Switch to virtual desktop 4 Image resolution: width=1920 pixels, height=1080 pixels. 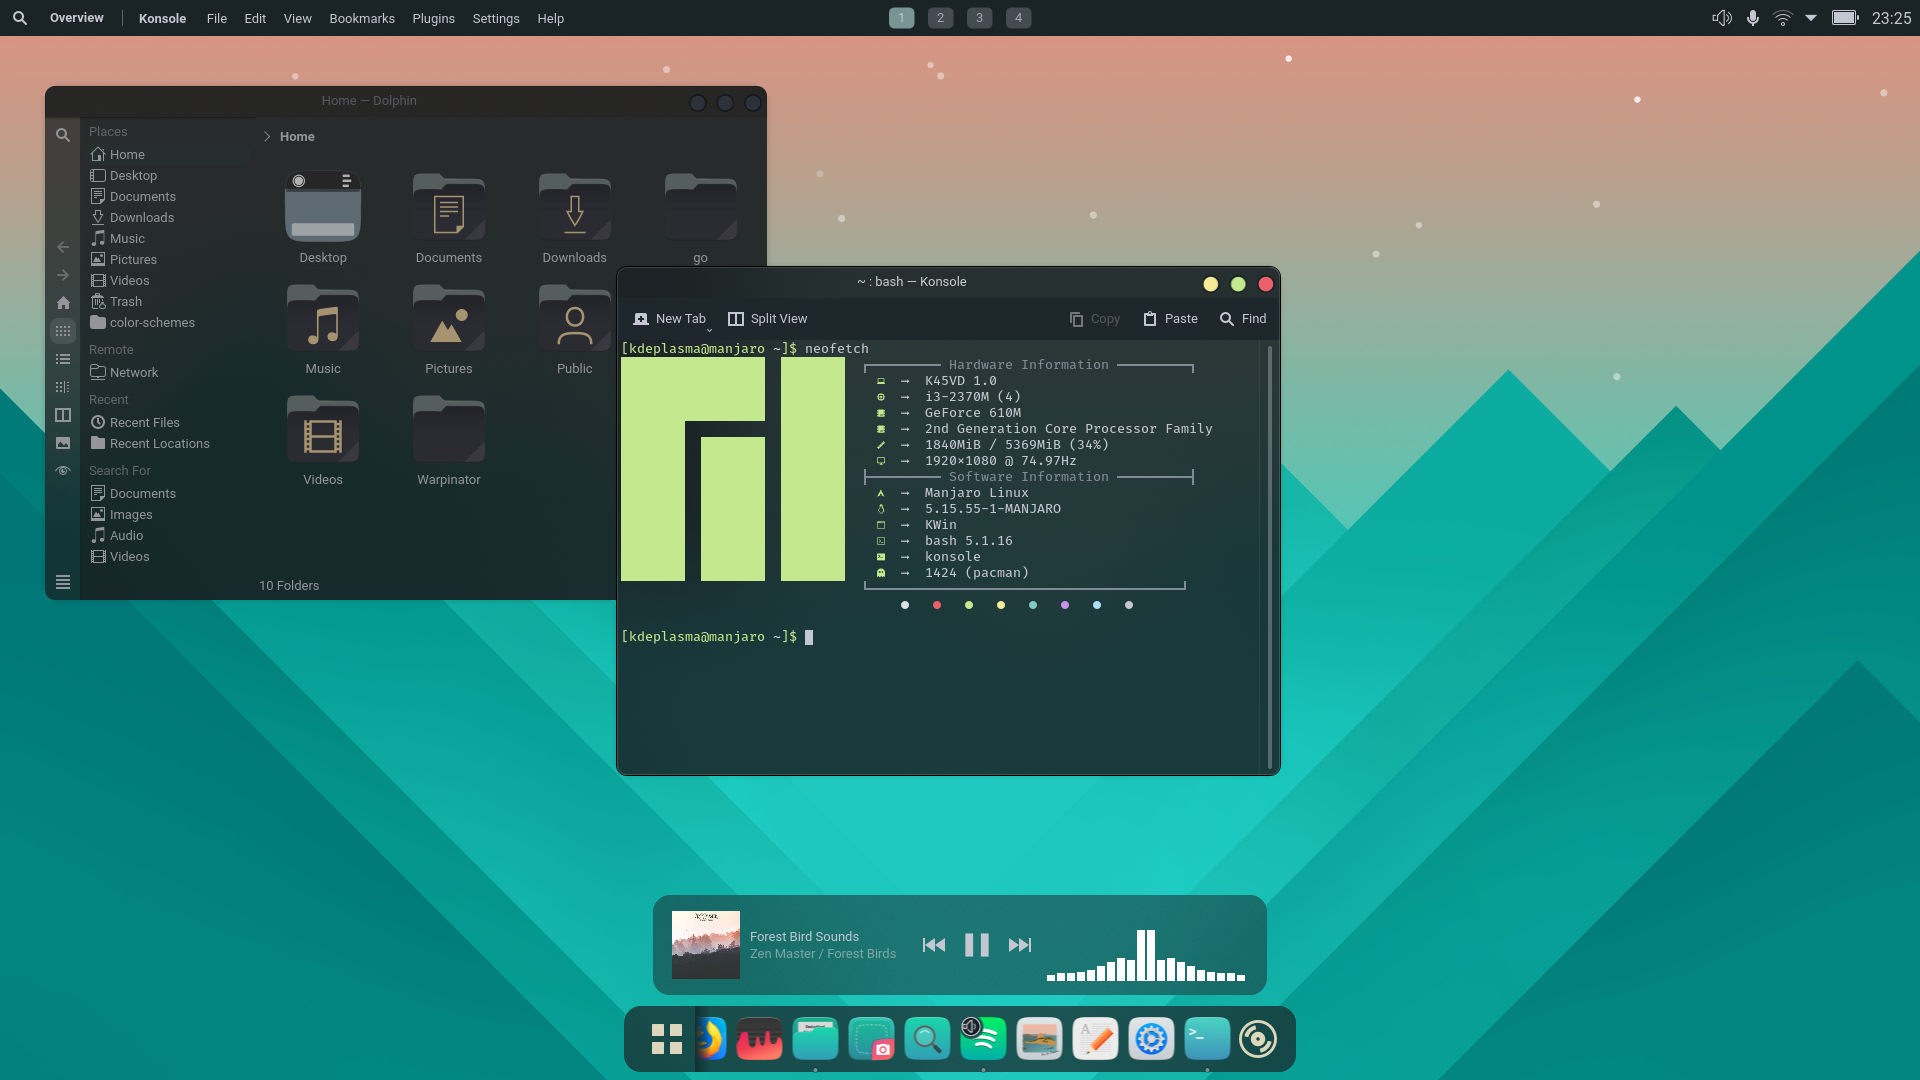coord(1018,18)
